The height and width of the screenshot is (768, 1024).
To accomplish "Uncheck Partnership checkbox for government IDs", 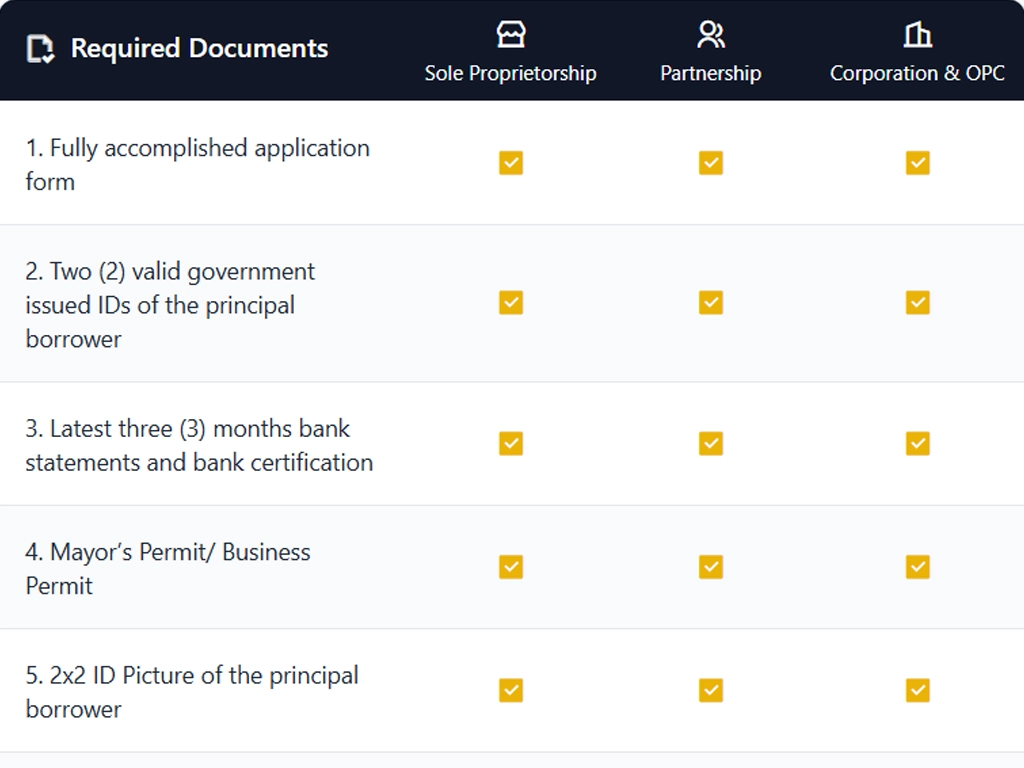I will tap(710, 301).
